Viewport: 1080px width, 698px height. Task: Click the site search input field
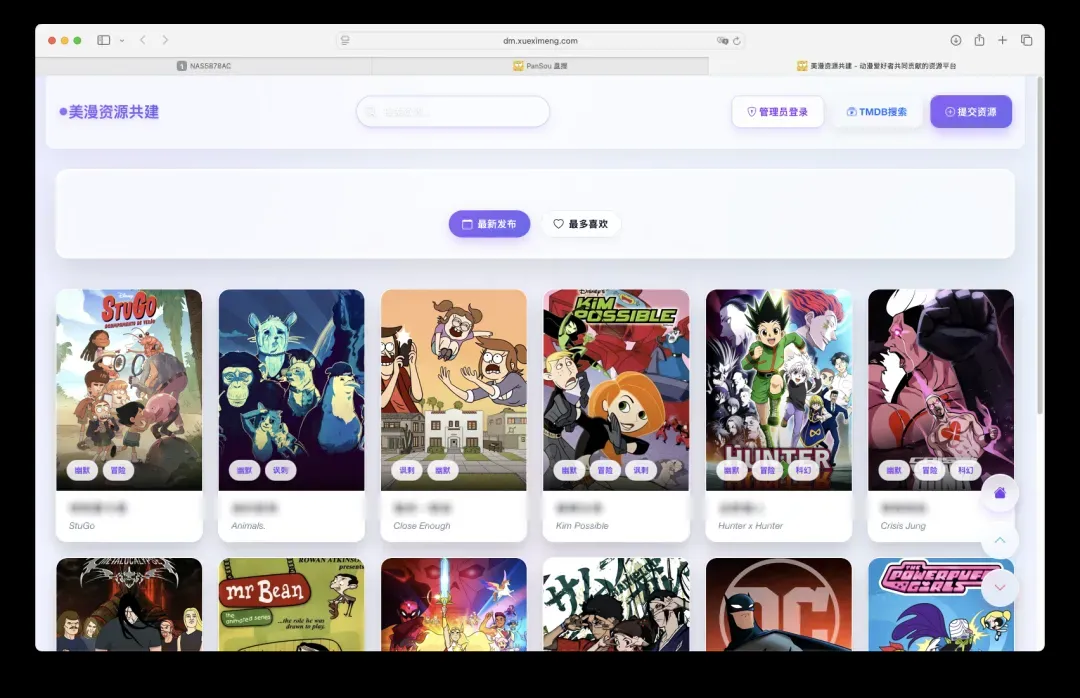[453, 112]
